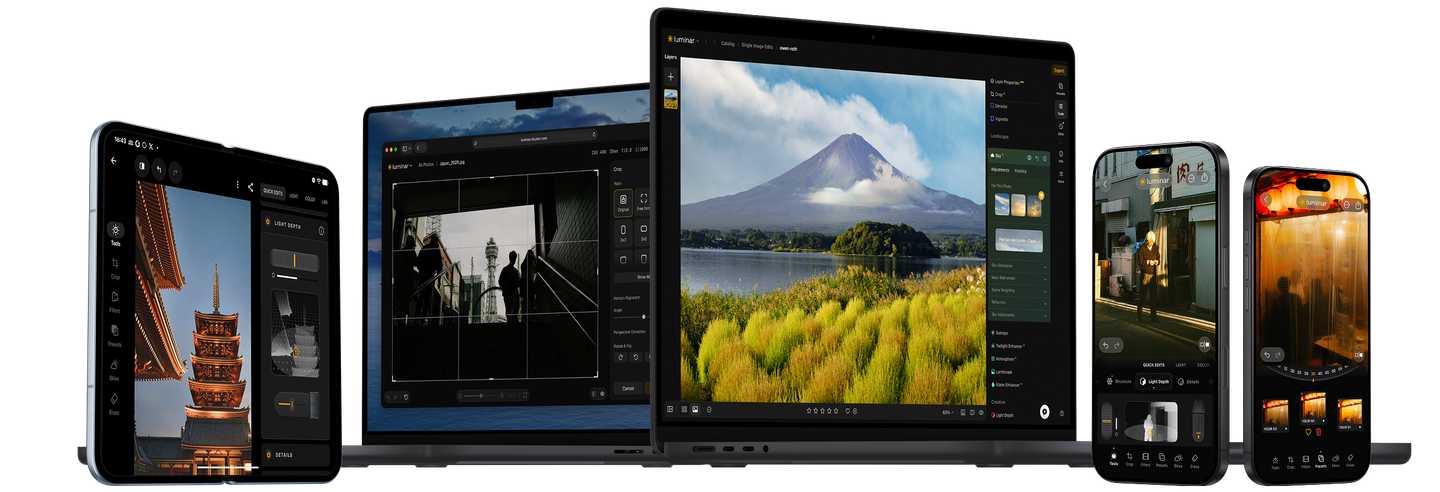Open Skies in the tablet sidebar
Screen dimensions: 1440x492
tap(115, 368)
